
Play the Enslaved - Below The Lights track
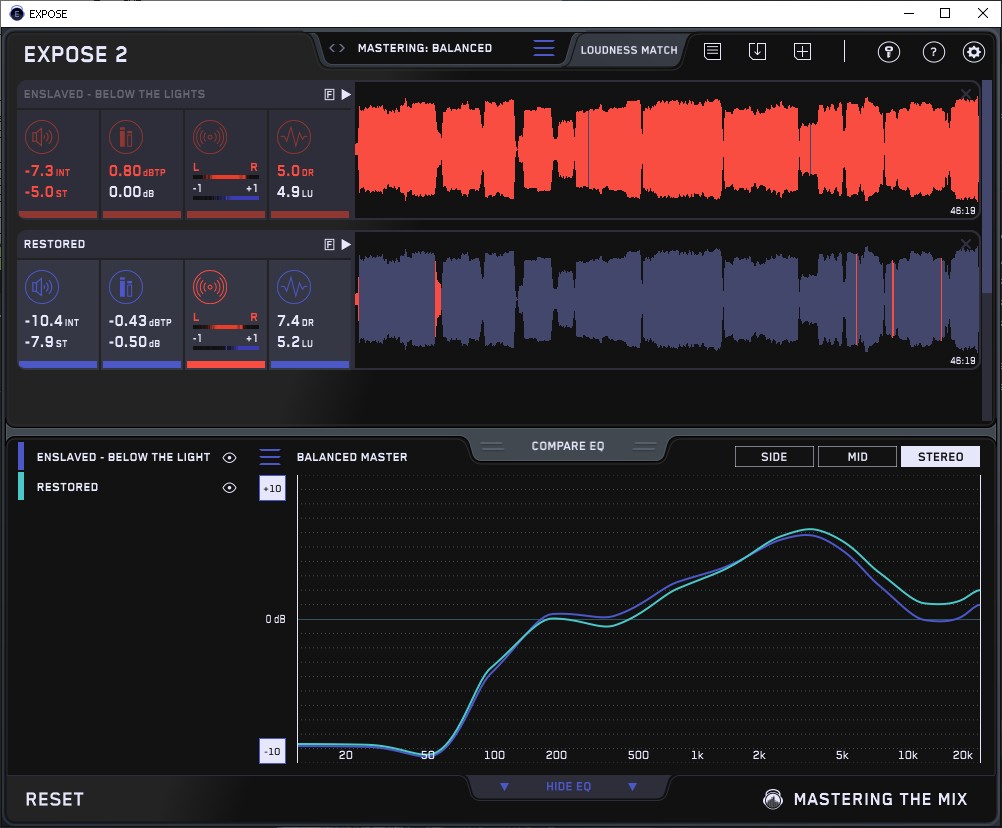click(346, 95)
